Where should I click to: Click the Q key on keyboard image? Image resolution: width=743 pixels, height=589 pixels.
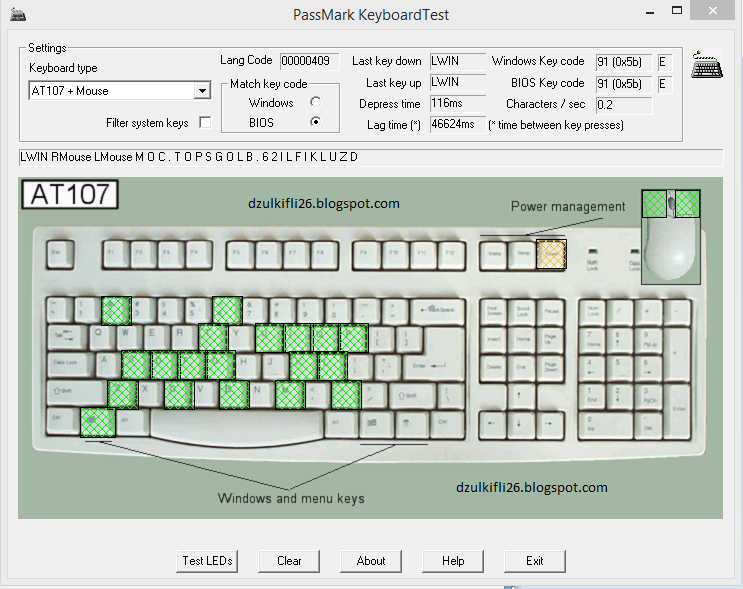100,337
